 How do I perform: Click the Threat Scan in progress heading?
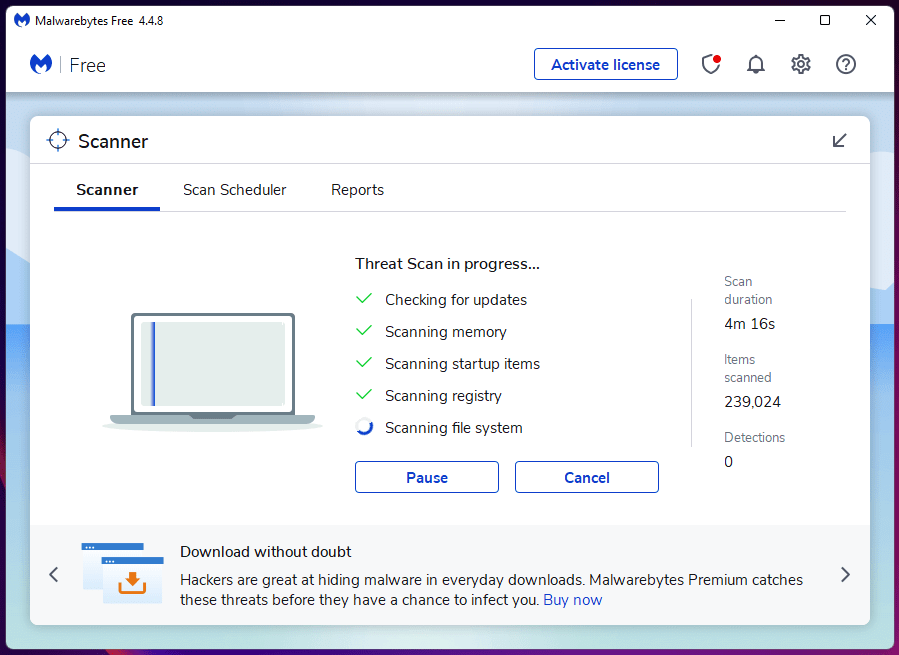point(447,264)
